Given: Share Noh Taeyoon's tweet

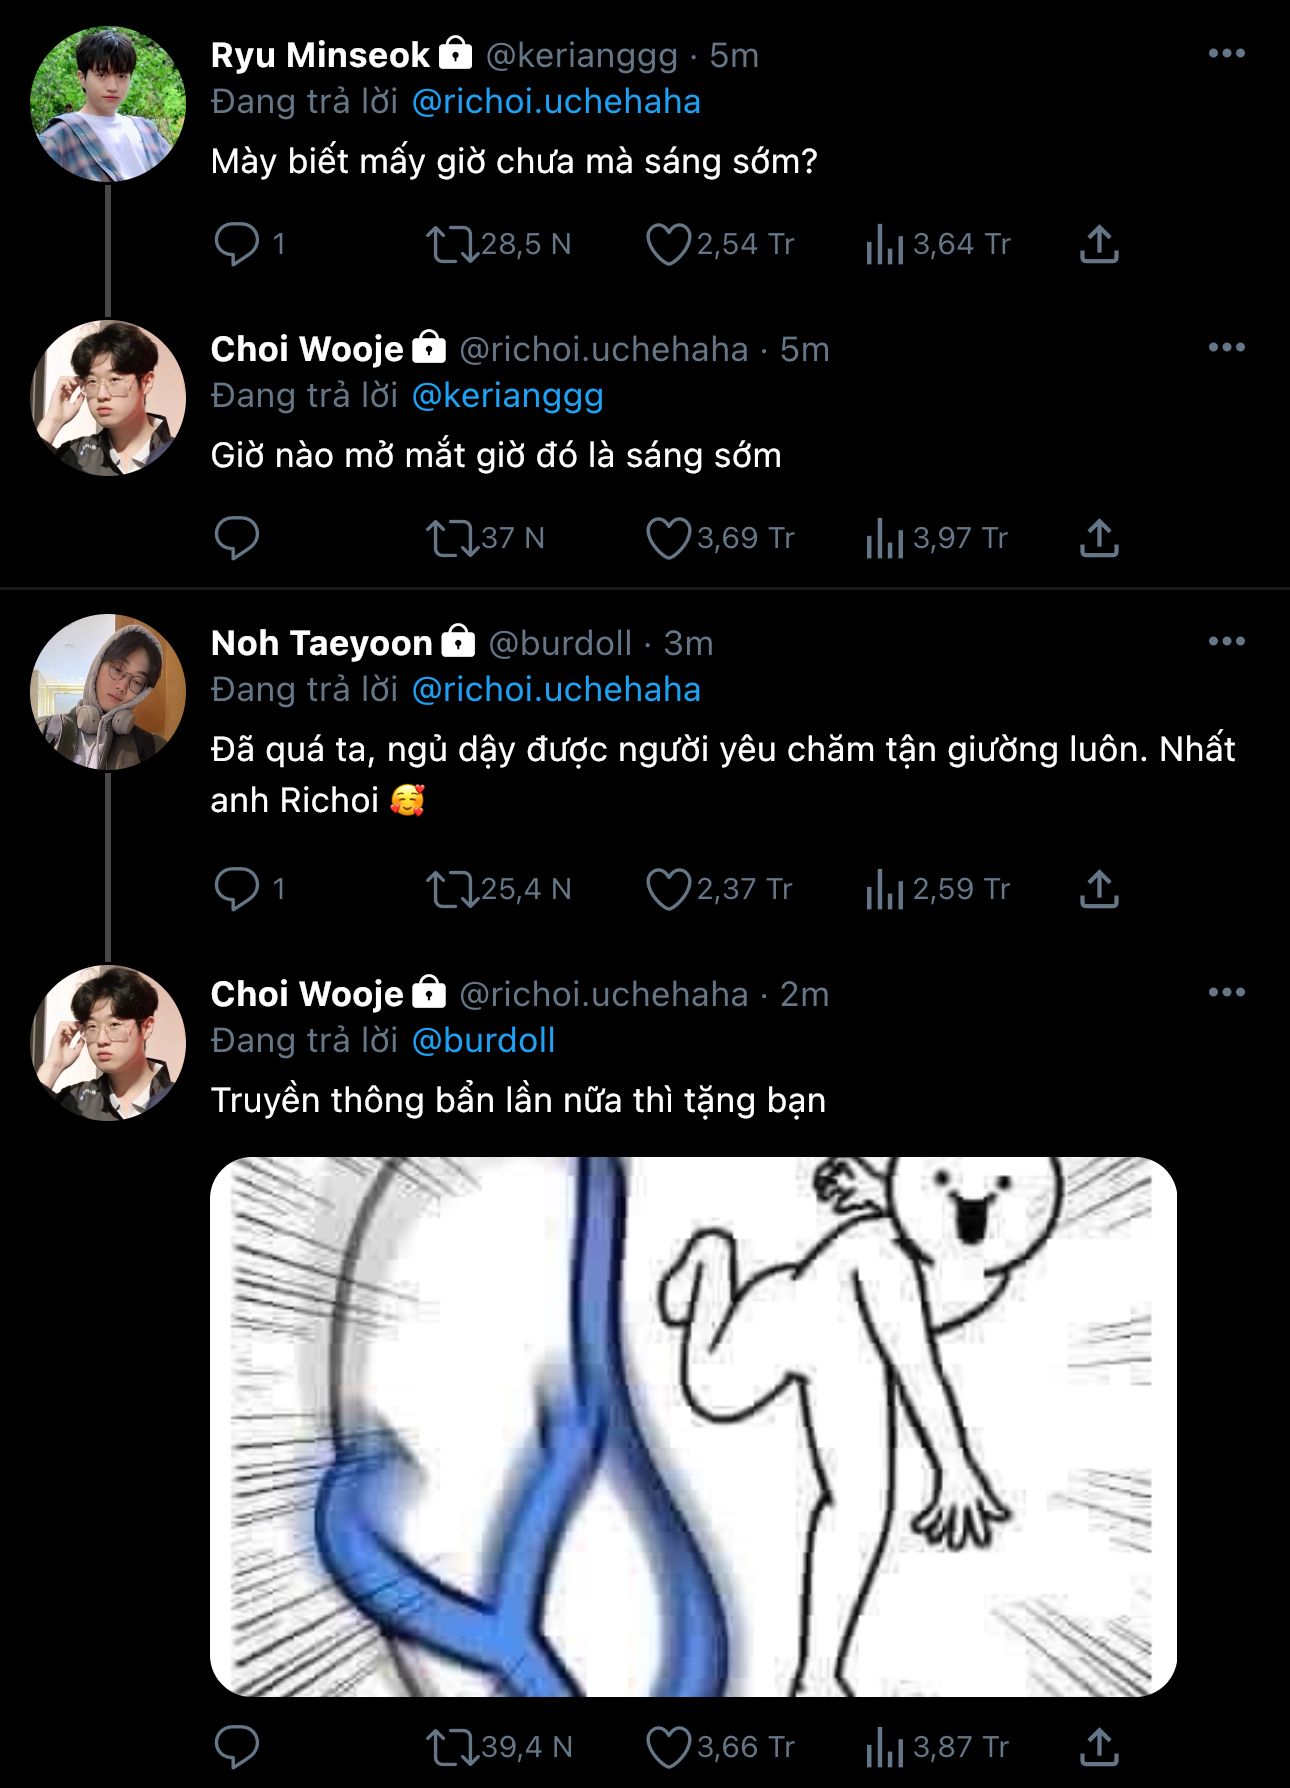Looking at the screenshot, I should click(1098, 889).
